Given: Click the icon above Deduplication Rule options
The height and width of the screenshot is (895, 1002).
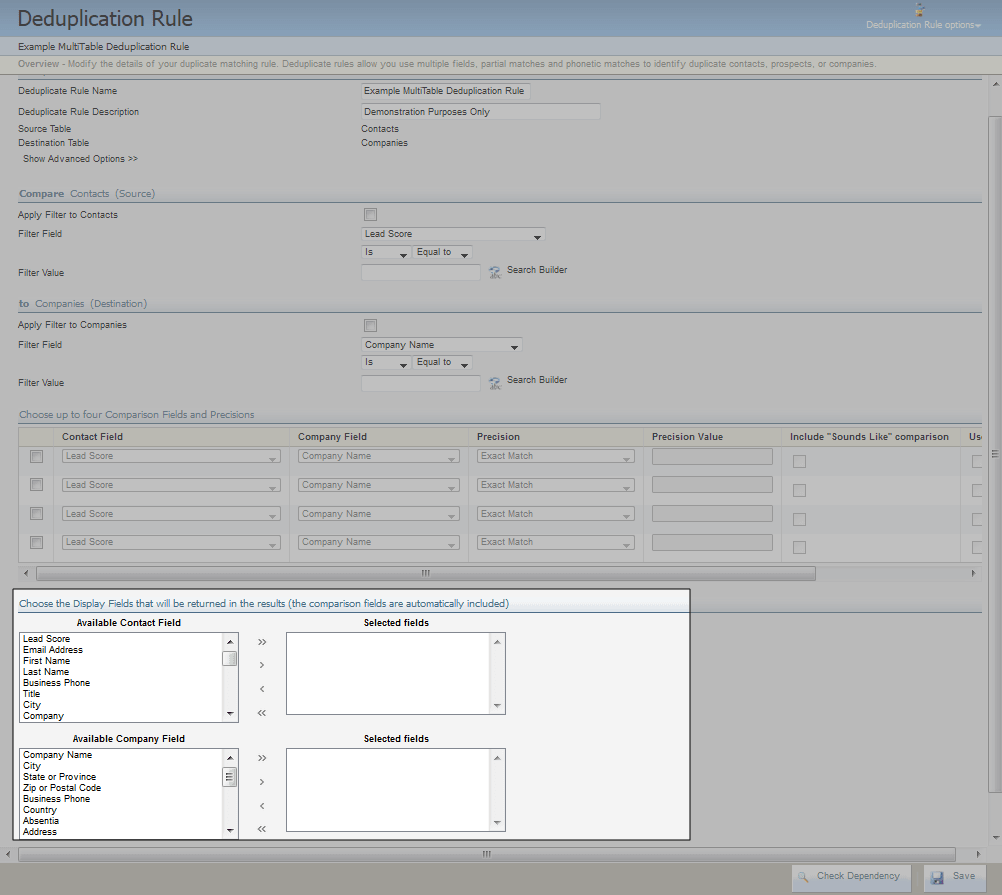Looking at the screenshot, I should point(920,10).
